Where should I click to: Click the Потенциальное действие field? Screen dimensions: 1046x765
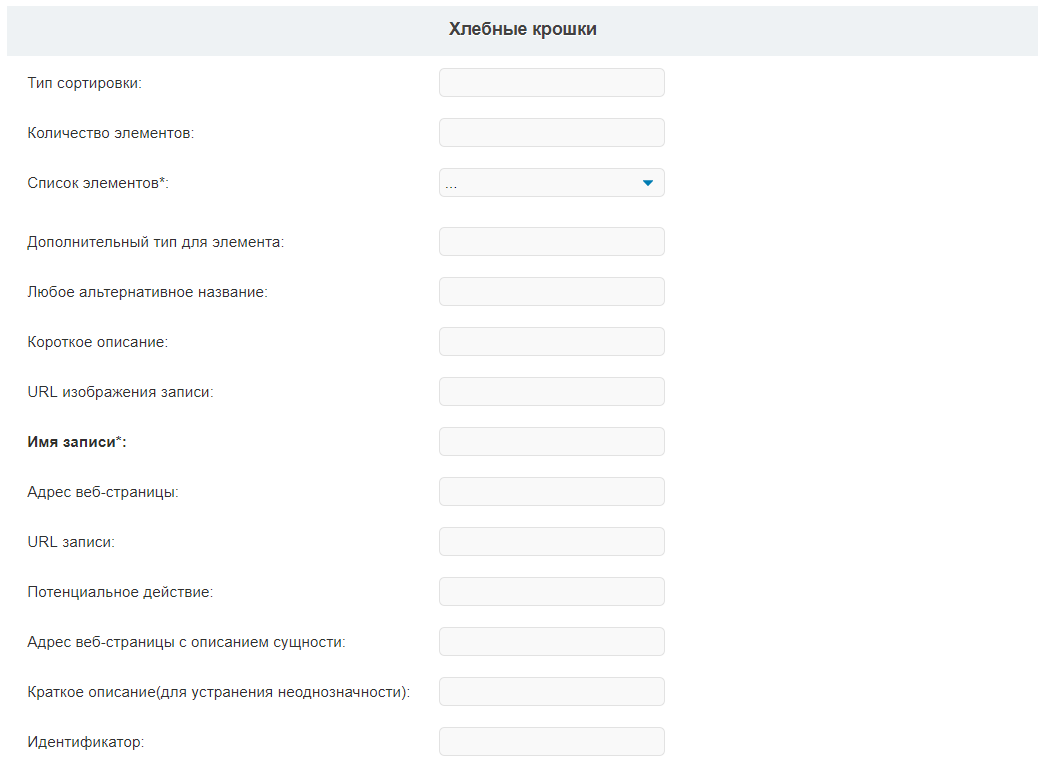tap(552, 592)
